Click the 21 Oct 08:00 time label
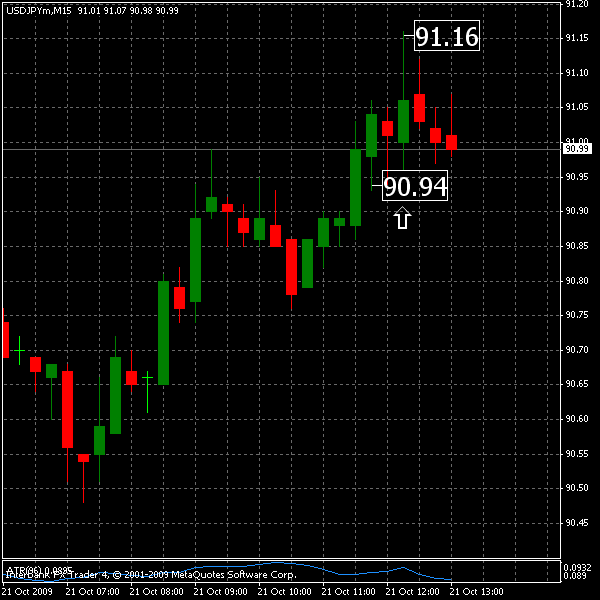 coord(157,592)
